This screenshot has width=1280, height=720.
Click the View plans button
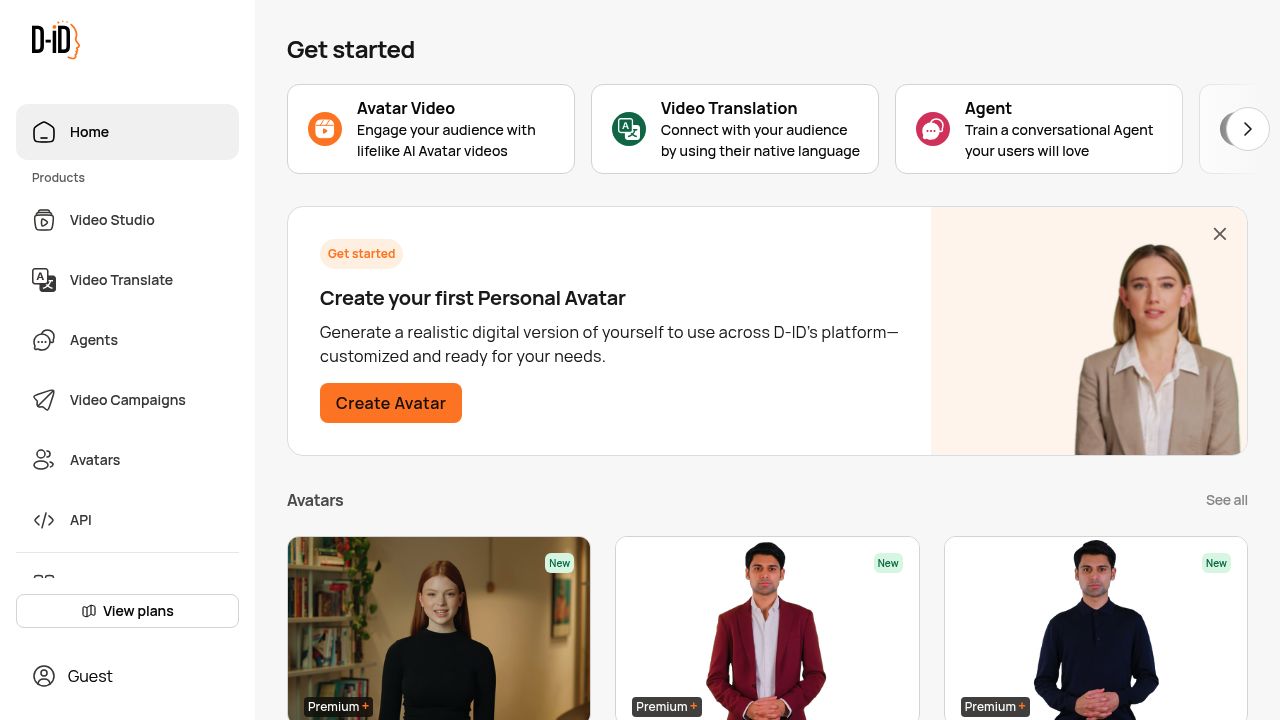[x=127, y=611]
